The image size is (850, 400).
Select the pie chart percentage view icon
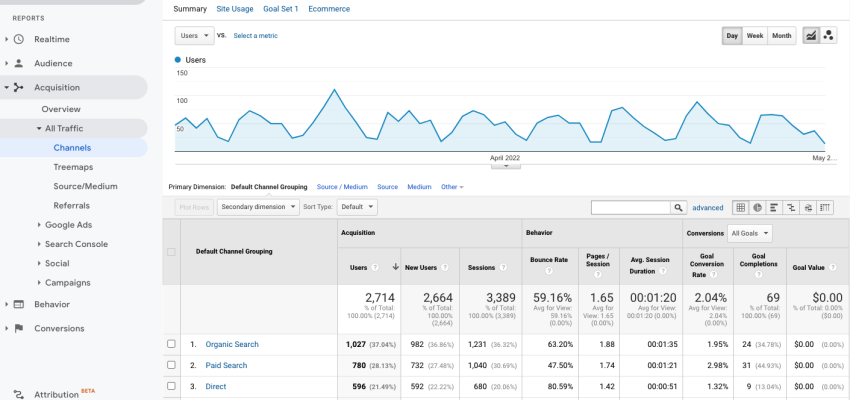pyautogui.click(x=757, y=207)
